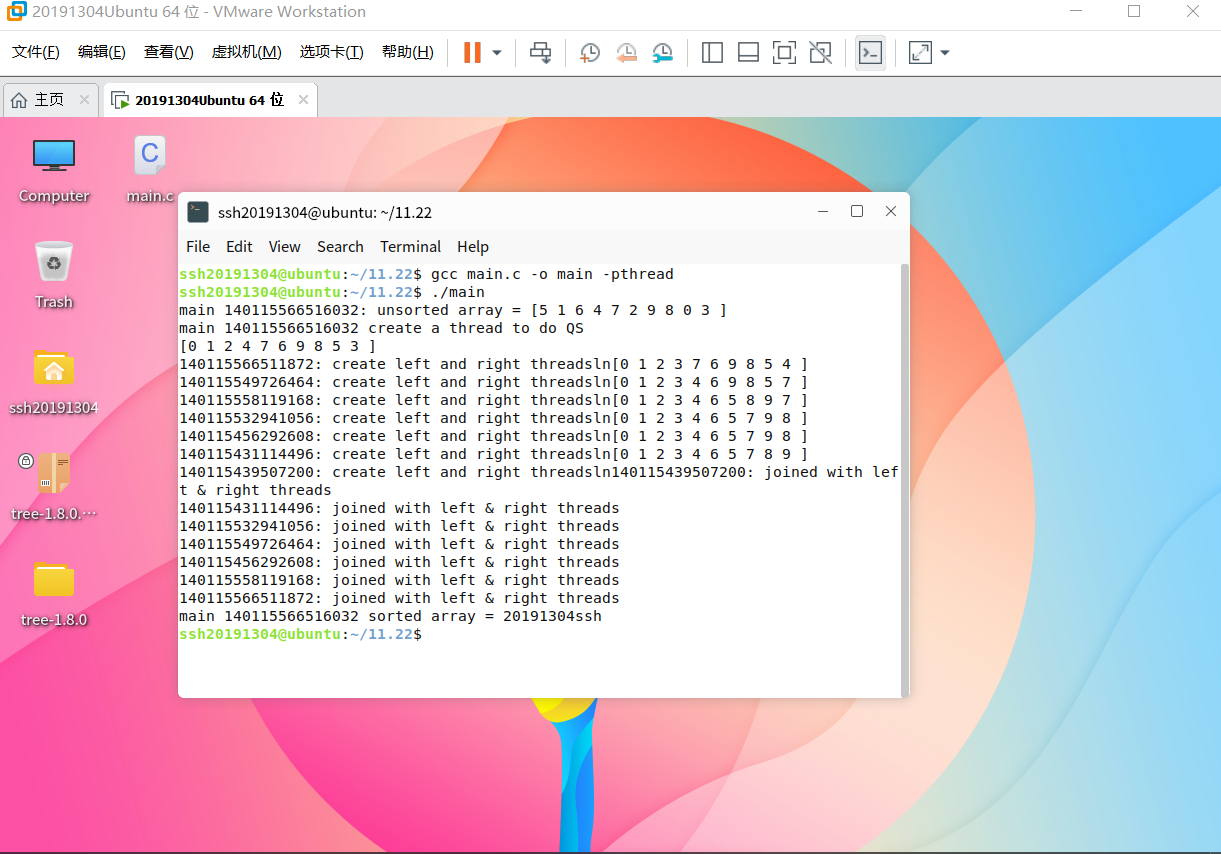1221x854 pixels.
Task: Click the './main' command line
Action: click(x=458, y=292)
